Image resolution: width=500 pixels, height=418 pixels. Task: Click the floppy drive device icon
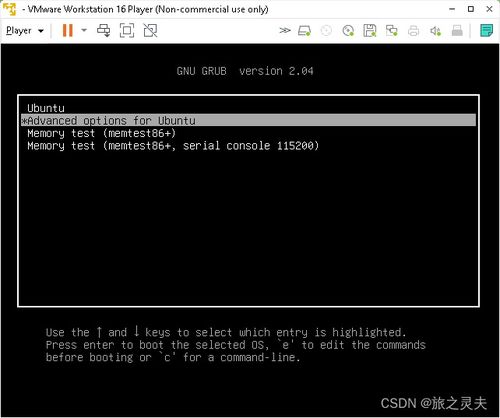(370, 31)
